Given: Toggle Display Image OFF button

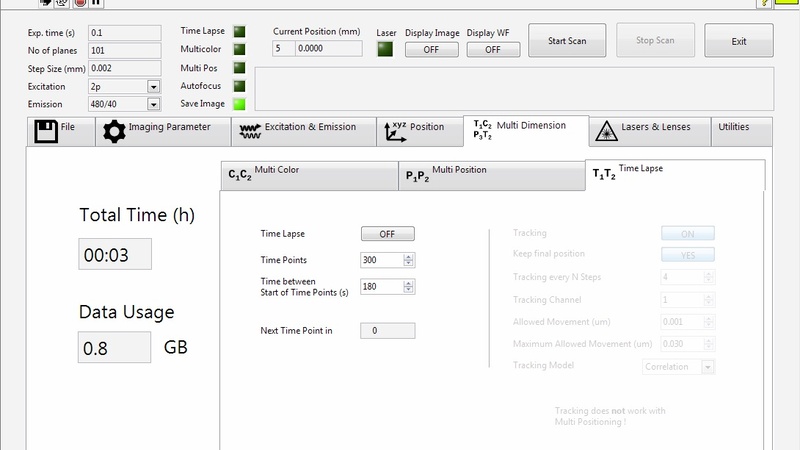Looking at the screenshot, I should point(432,50).
